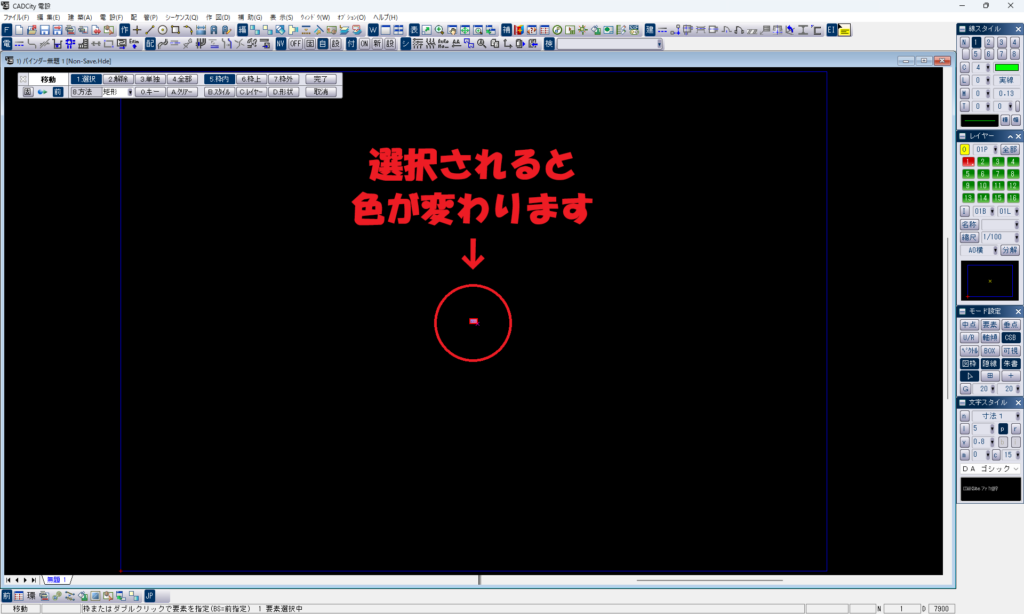Image resolution: width=1024 pixels, height=614 pixels.
Task: Select the circle drawing tool
Action: (163, 30)
